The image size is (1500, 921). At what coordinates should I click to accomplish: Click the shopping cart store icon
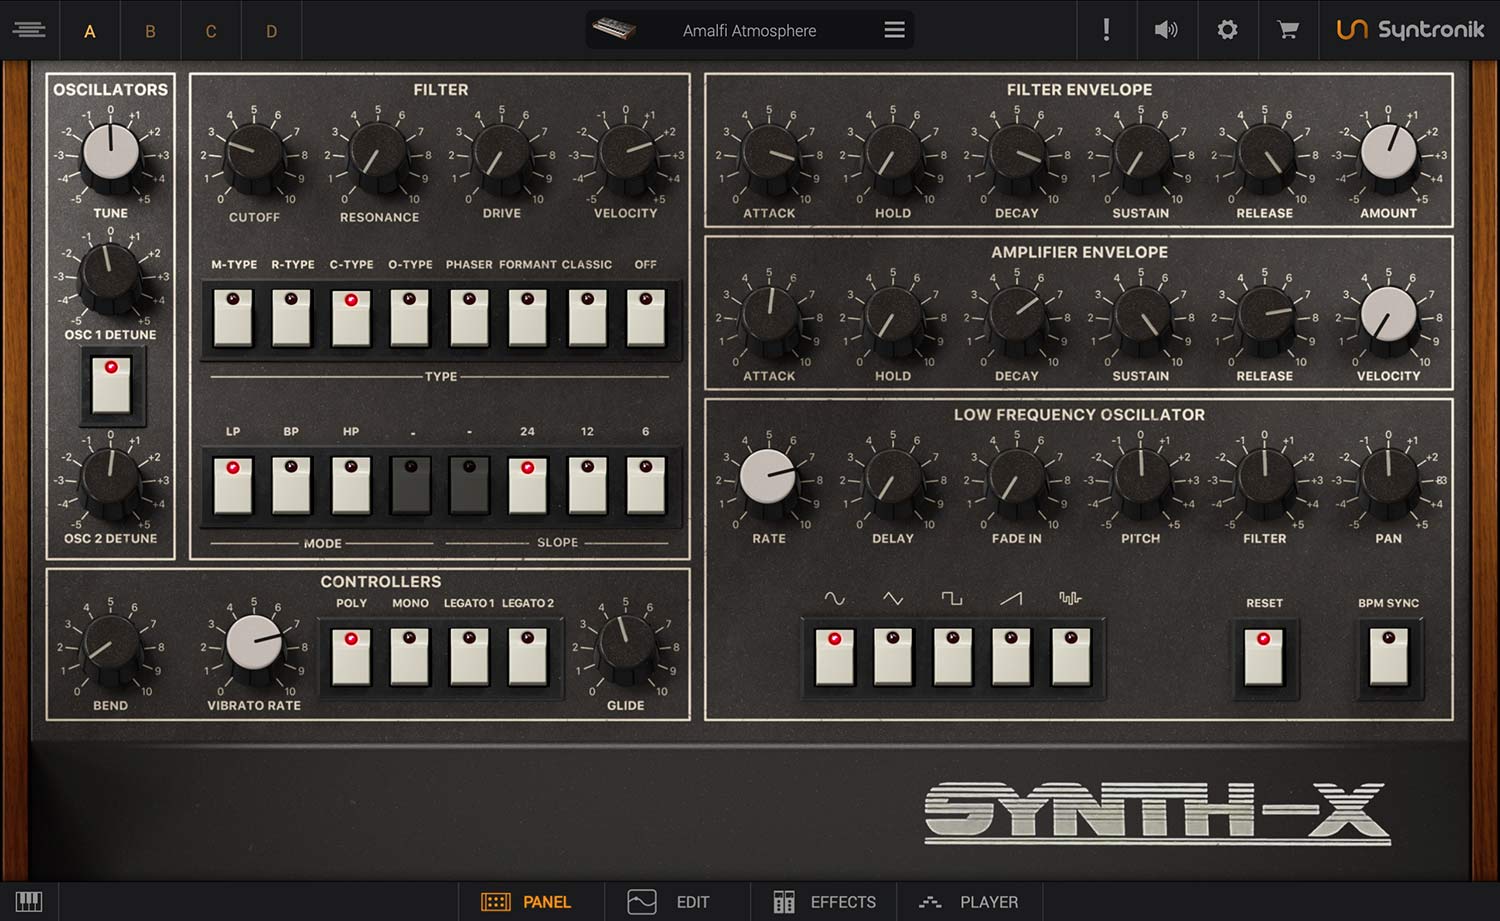1288,30
